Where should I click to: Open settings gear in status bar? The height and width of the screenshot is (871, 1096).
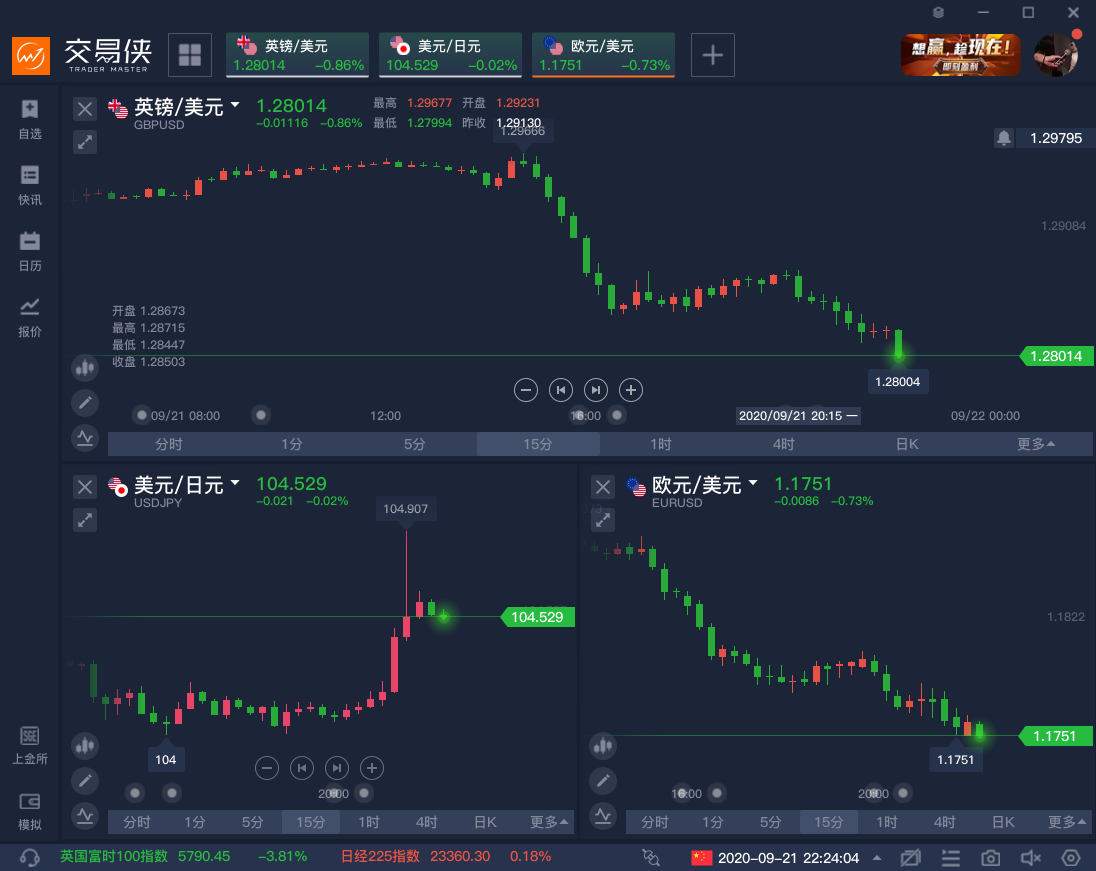(x=1071, y=858)
